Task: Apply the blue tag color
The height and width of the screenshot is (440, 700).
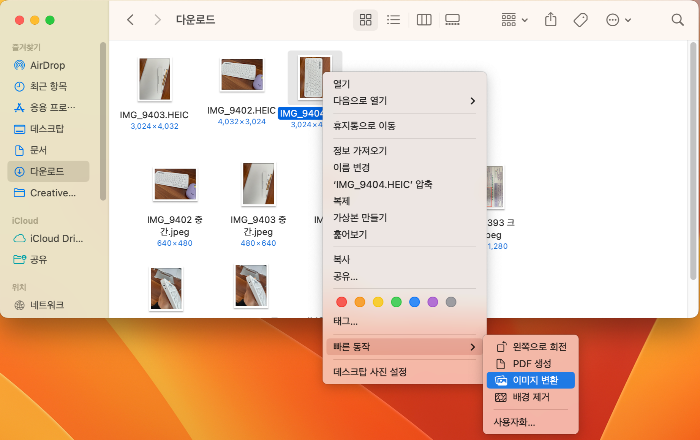Action: (415, 302)
